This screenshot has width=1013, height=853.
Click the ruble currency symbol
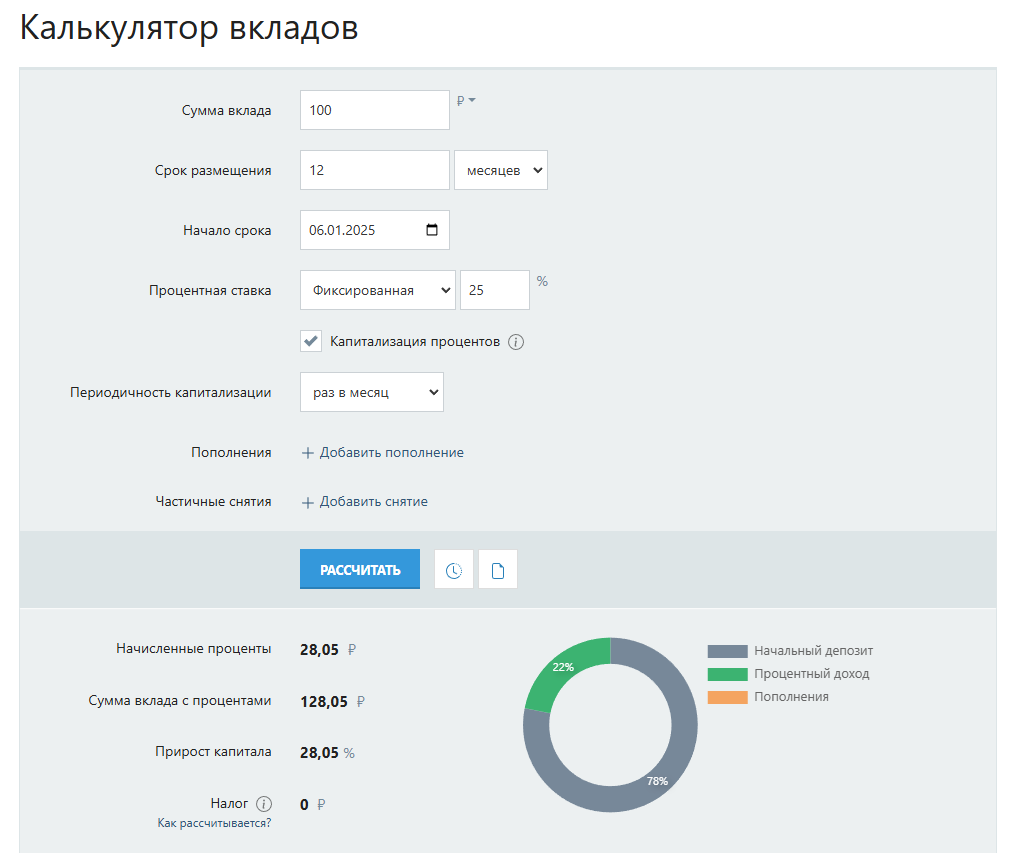click(461, 101)
